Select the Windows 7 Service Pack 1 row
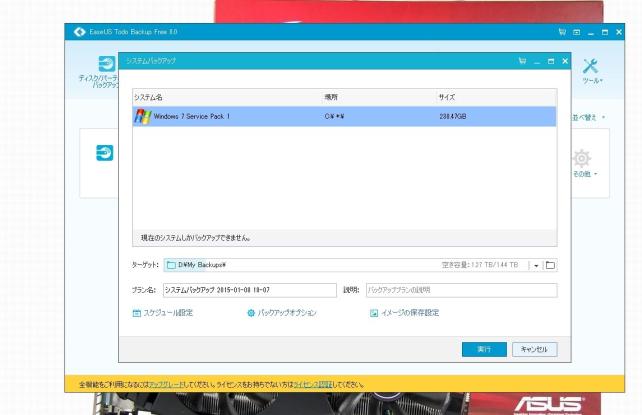 [x=344, y=117]
